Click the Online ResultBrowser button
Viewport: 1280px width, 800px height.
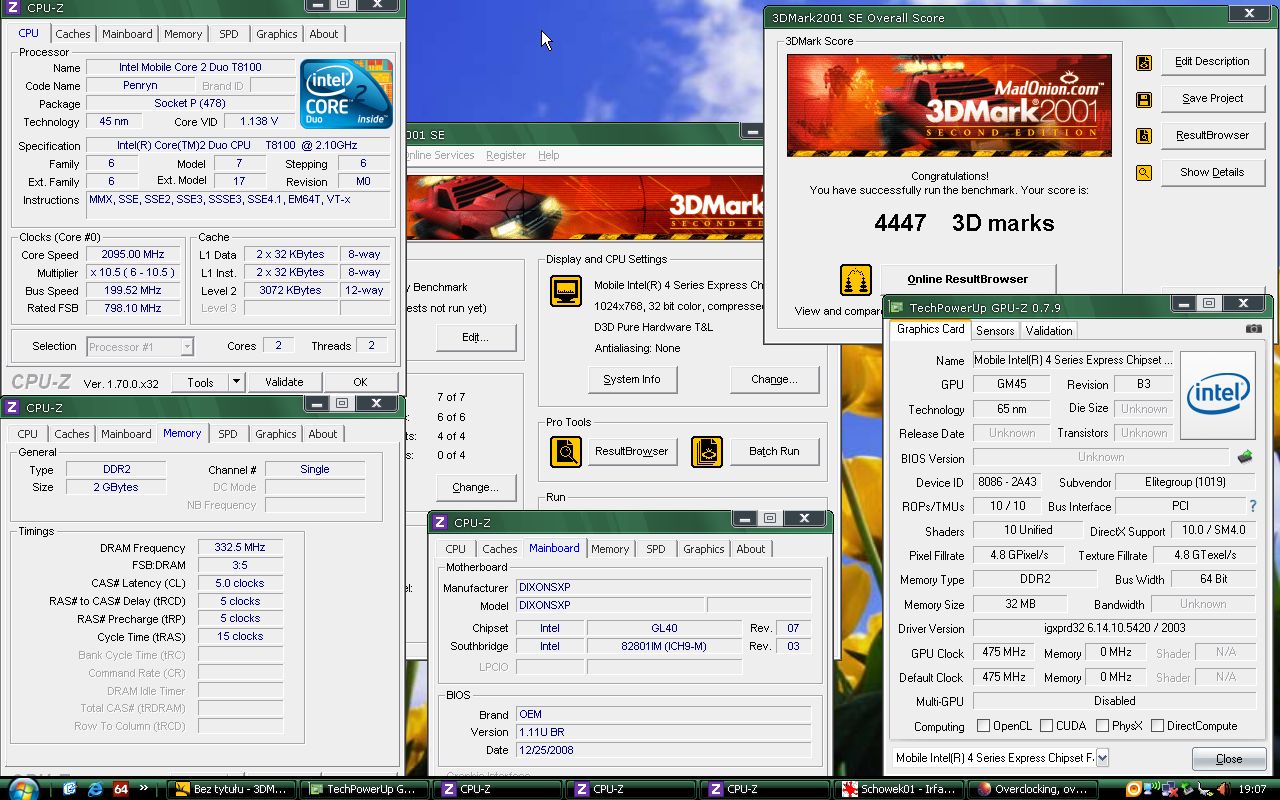click(x=967, y=280)
